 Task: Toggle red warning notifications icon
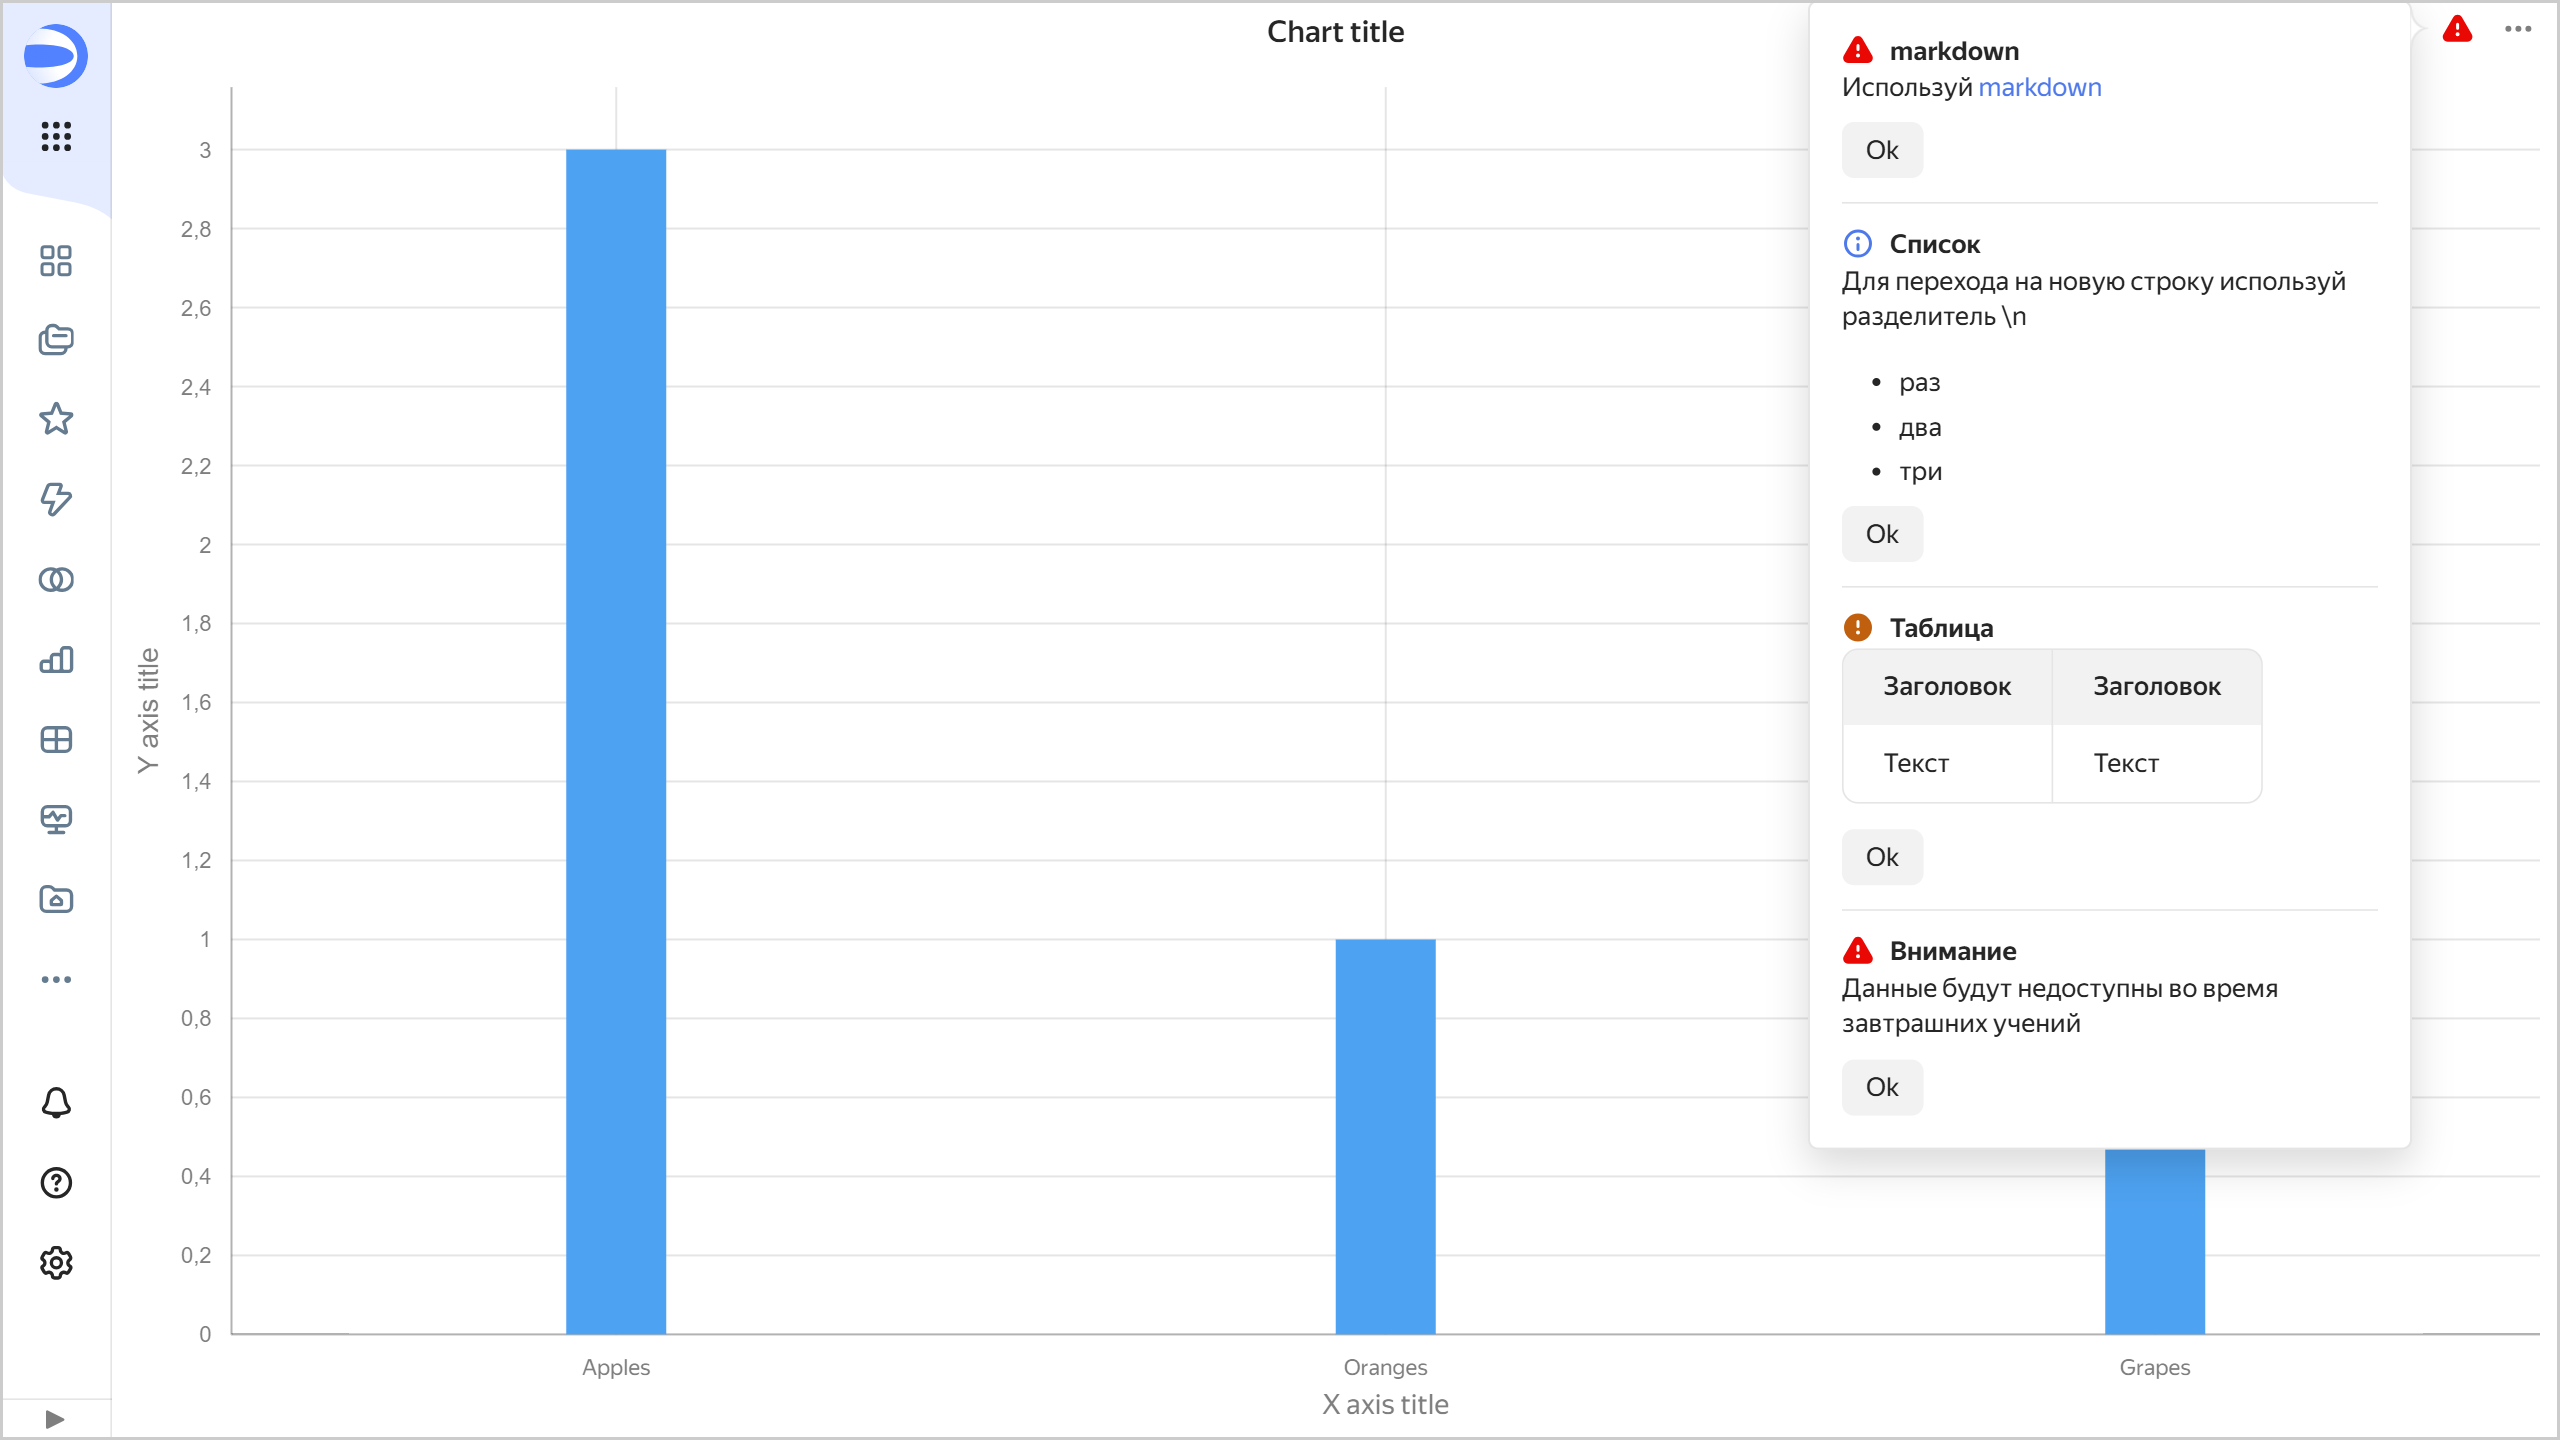coord(2457,30)
